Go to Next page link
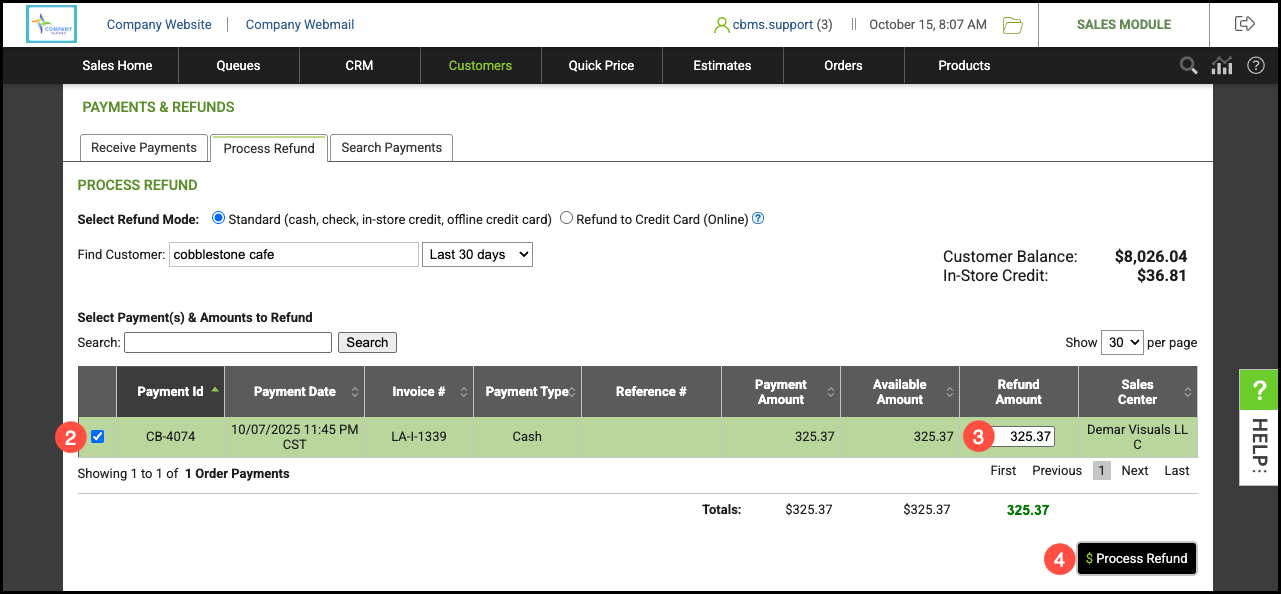 (x=1135, y=470)
